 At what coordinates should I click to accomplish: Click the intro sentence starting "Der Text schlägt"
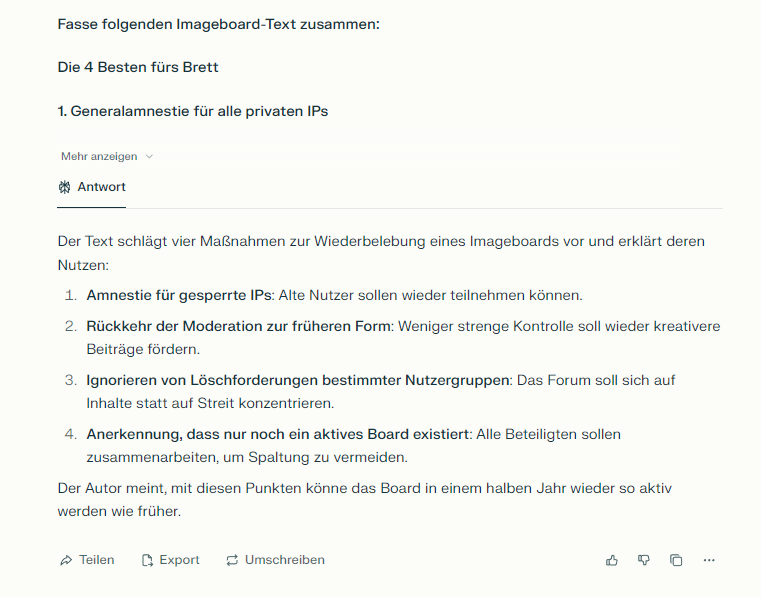point(380,242)
